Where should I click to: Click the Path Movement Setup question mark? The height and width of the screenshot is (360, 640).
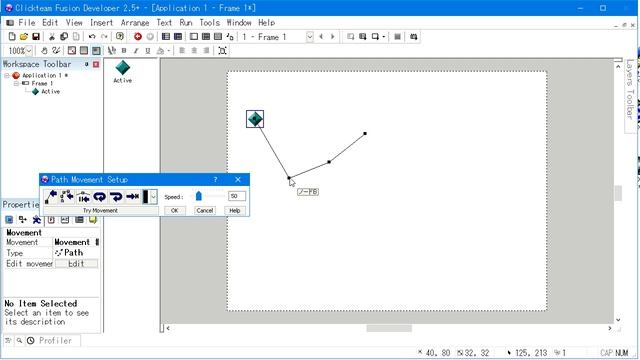pyautogui.click(x=216, y=180)
